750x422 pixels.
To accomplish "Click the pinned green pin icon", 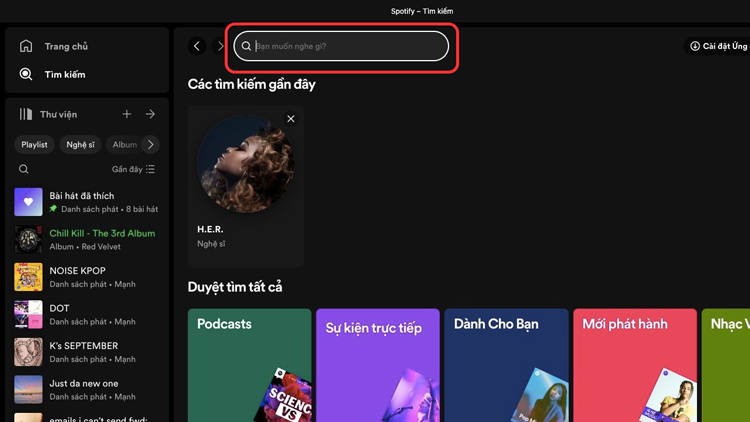I will point(53,209).
